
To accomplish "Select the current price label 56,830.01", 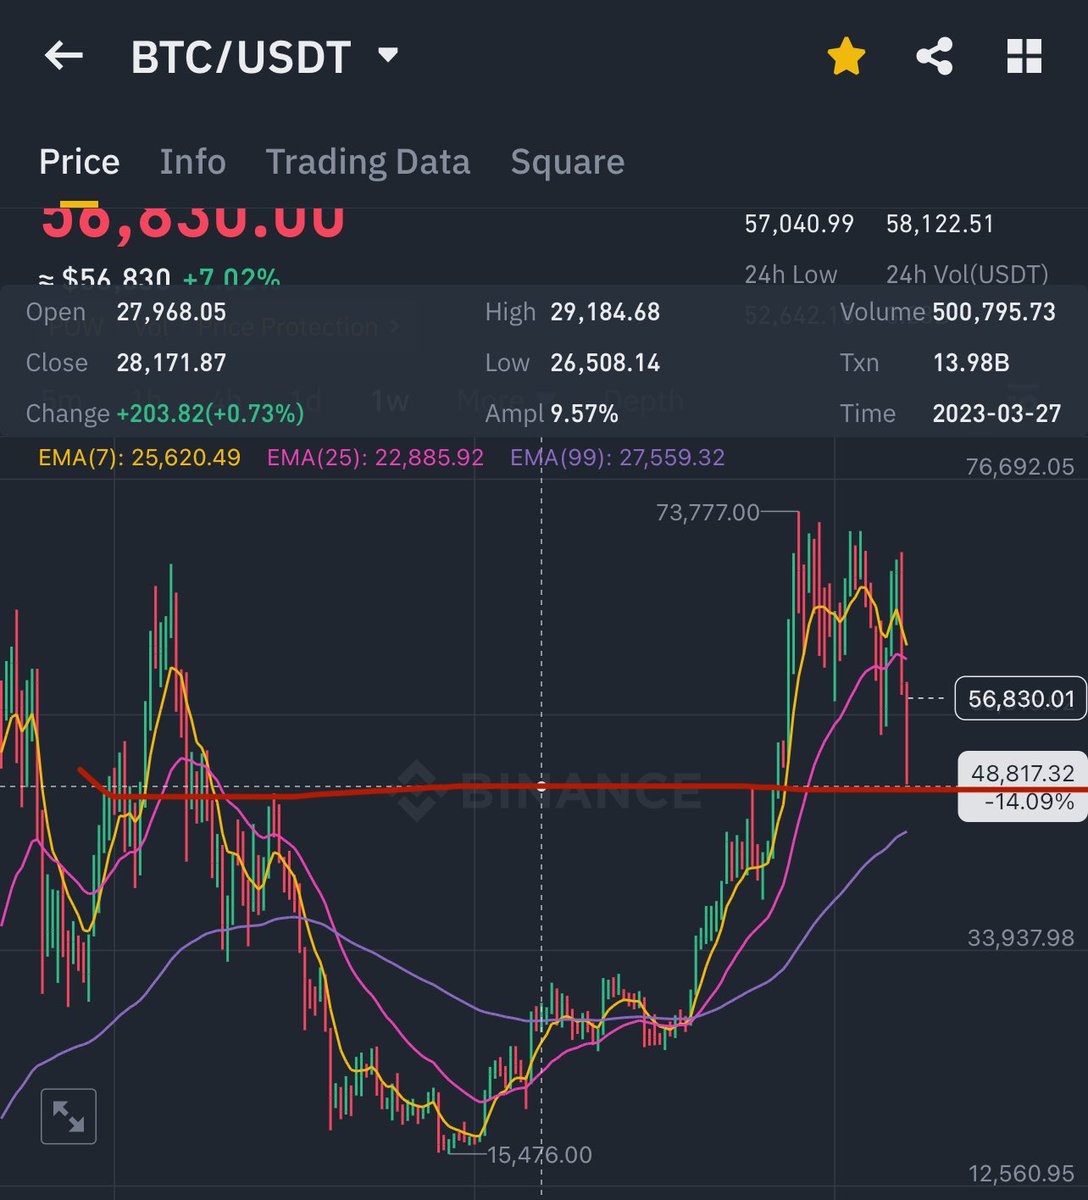I will pos(1021,698).
